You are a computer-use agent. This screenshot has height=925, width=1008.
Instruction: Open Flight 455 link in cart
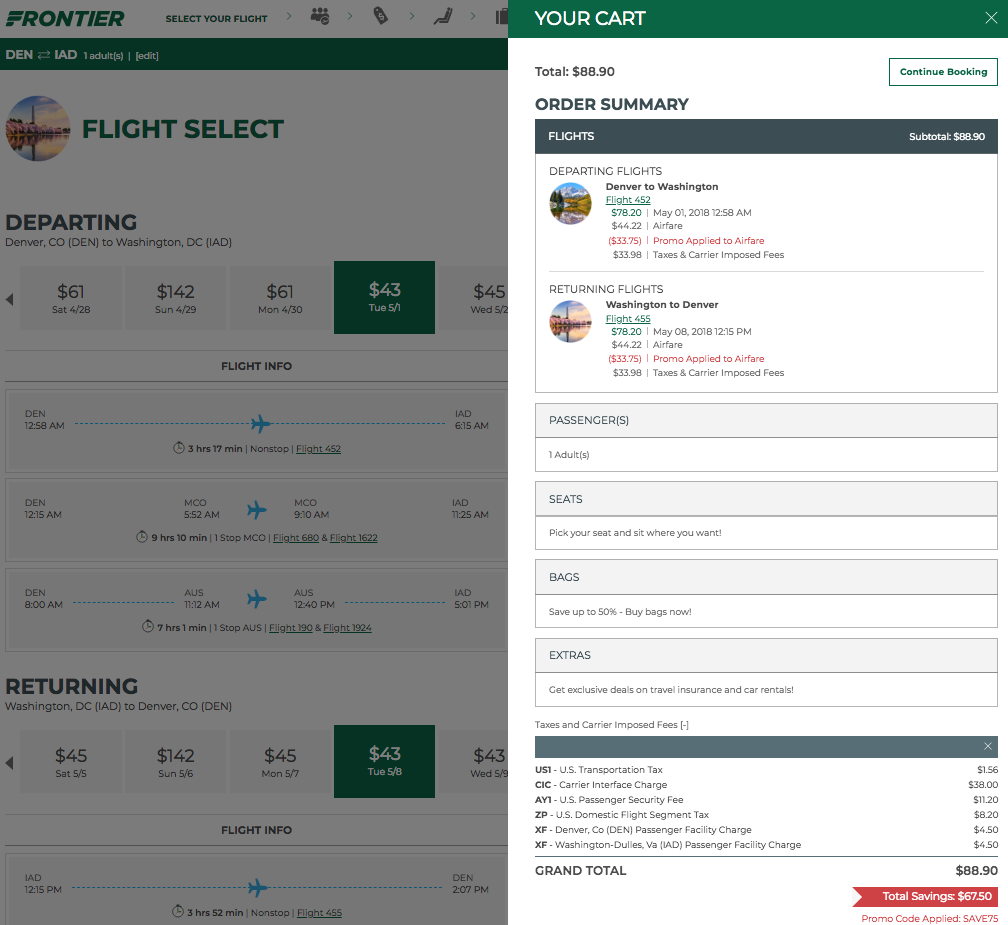(628, 319)
